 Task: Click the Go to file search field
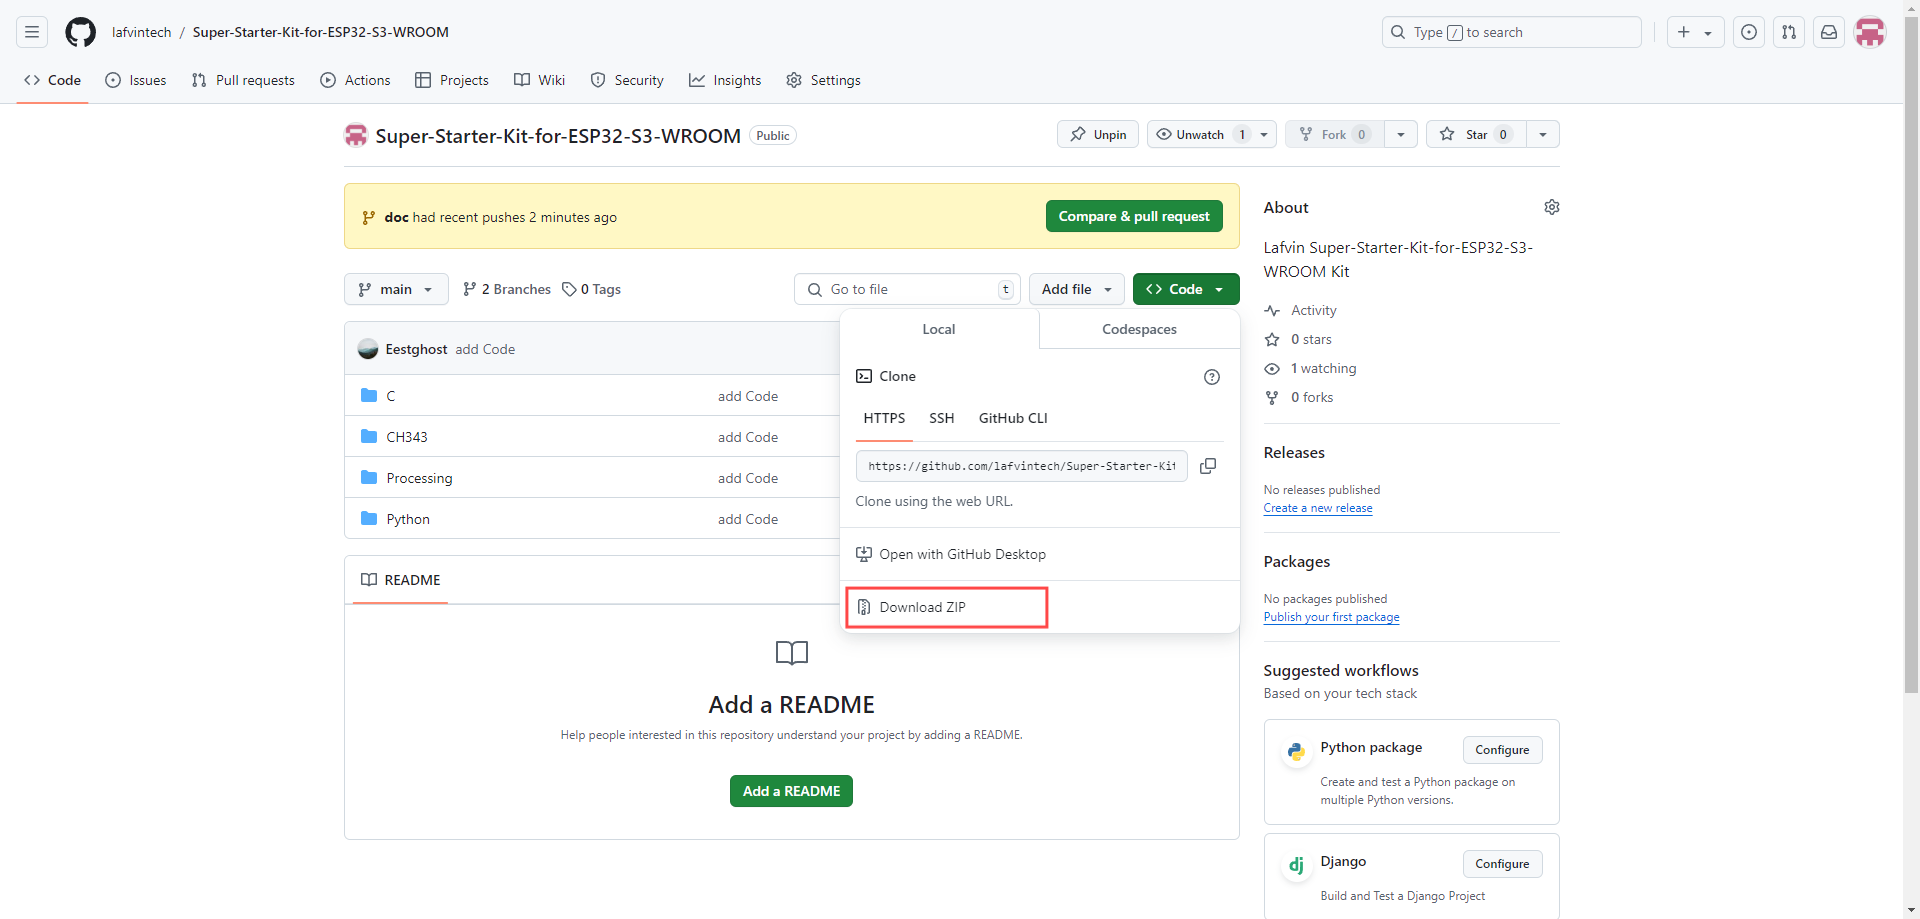pyautogui.click(x=908, y=289)
